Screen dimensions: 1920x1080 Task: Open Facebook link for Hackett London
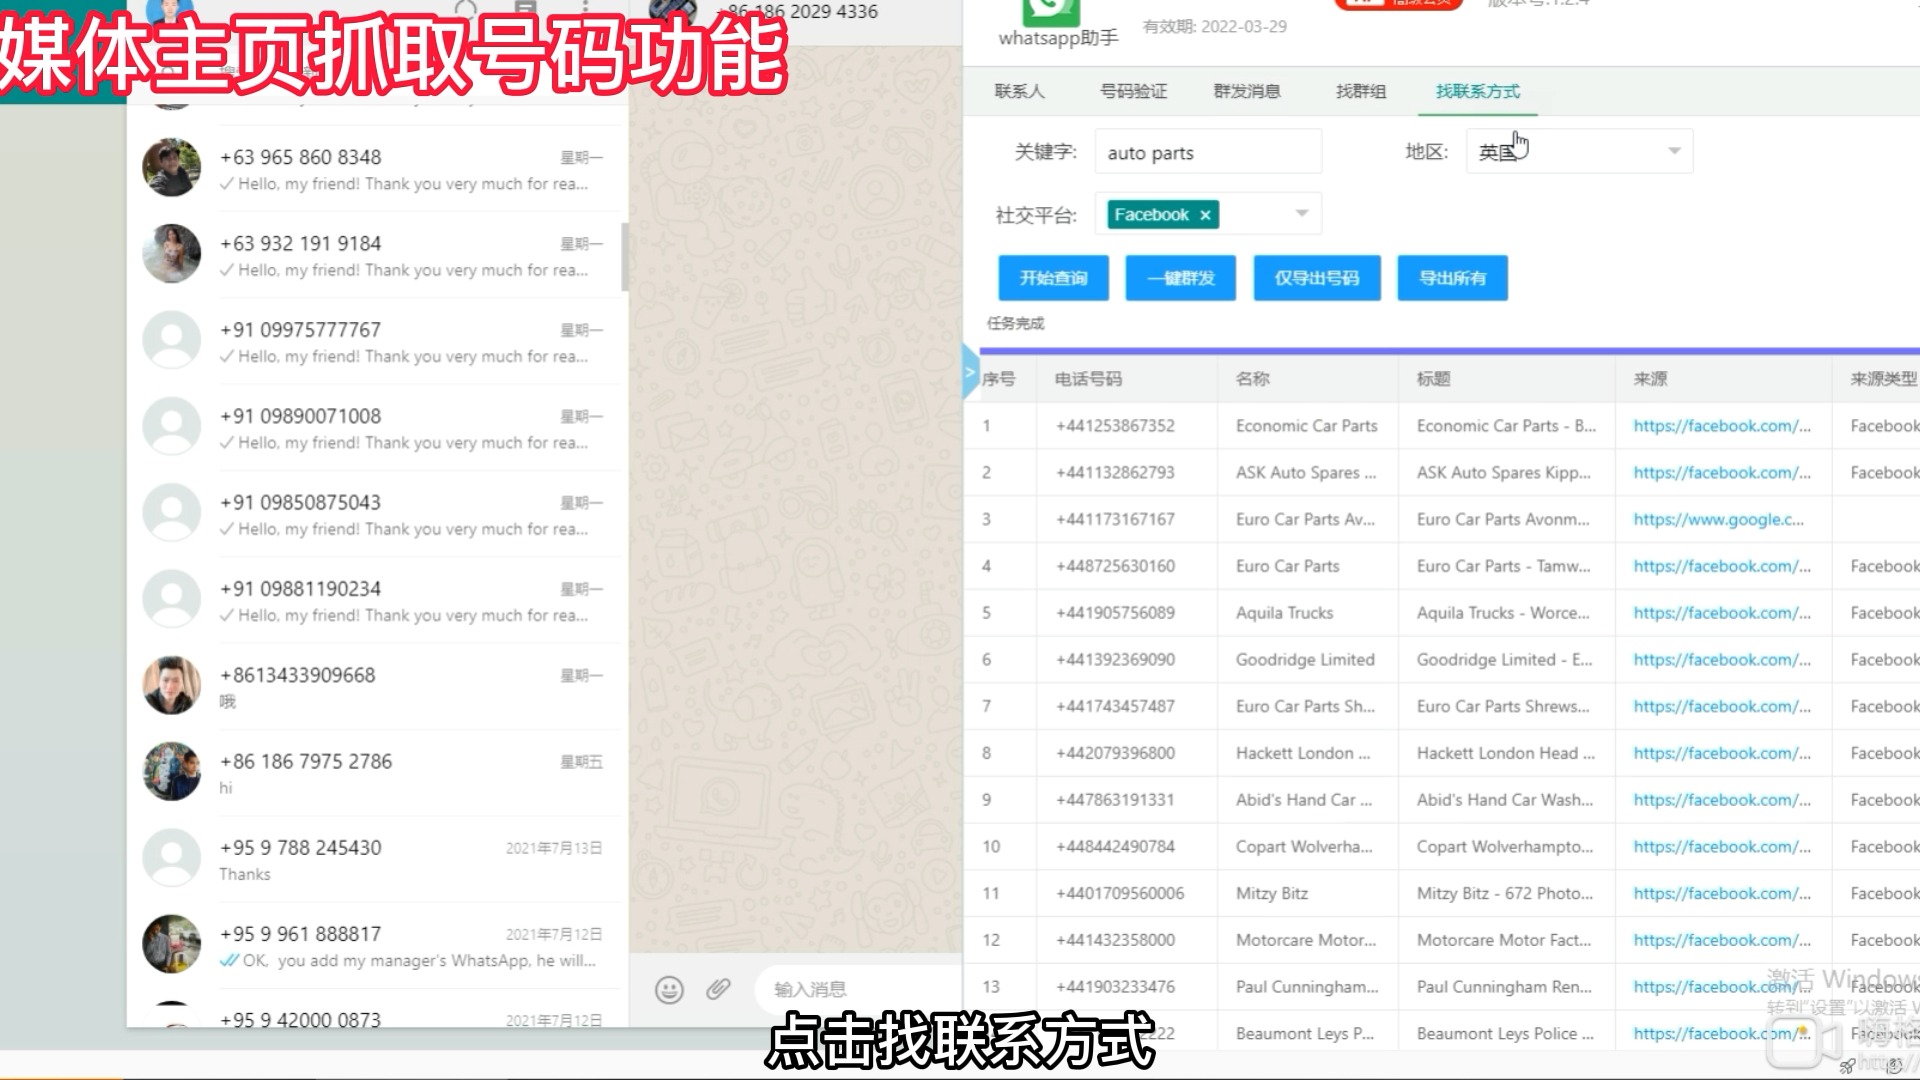[1721, 753]
